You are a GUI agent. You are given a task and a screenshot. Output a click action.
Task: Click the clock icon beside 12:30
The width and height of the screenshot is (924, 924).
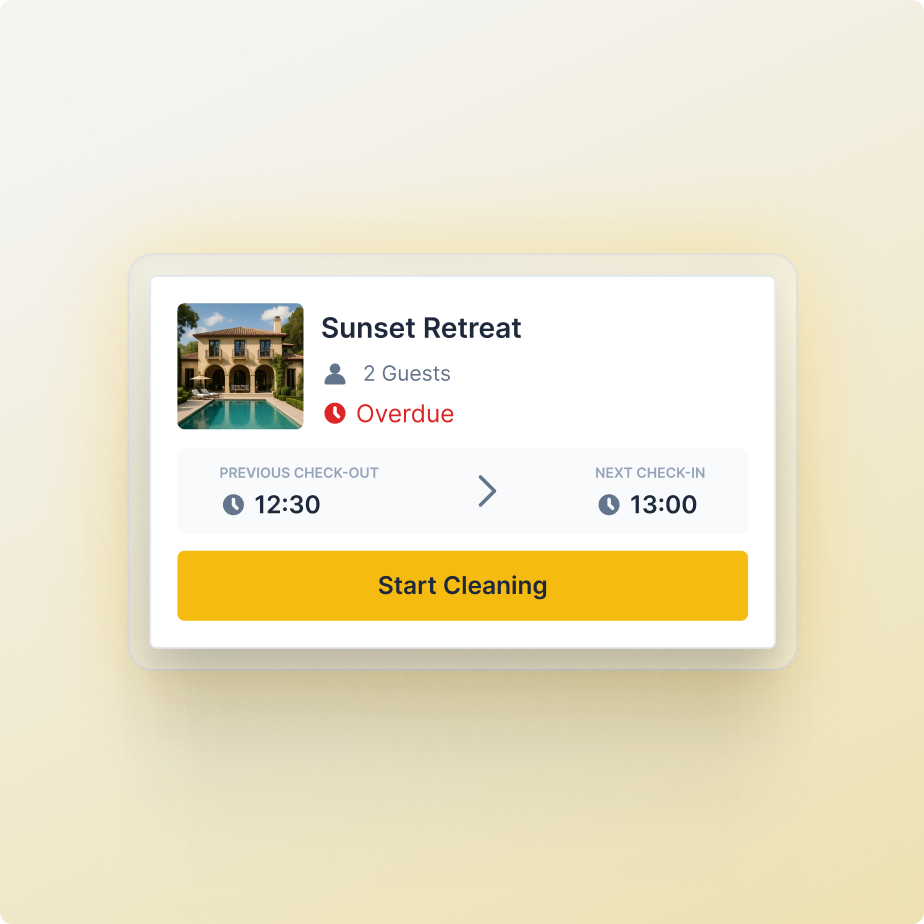point(233,504)
